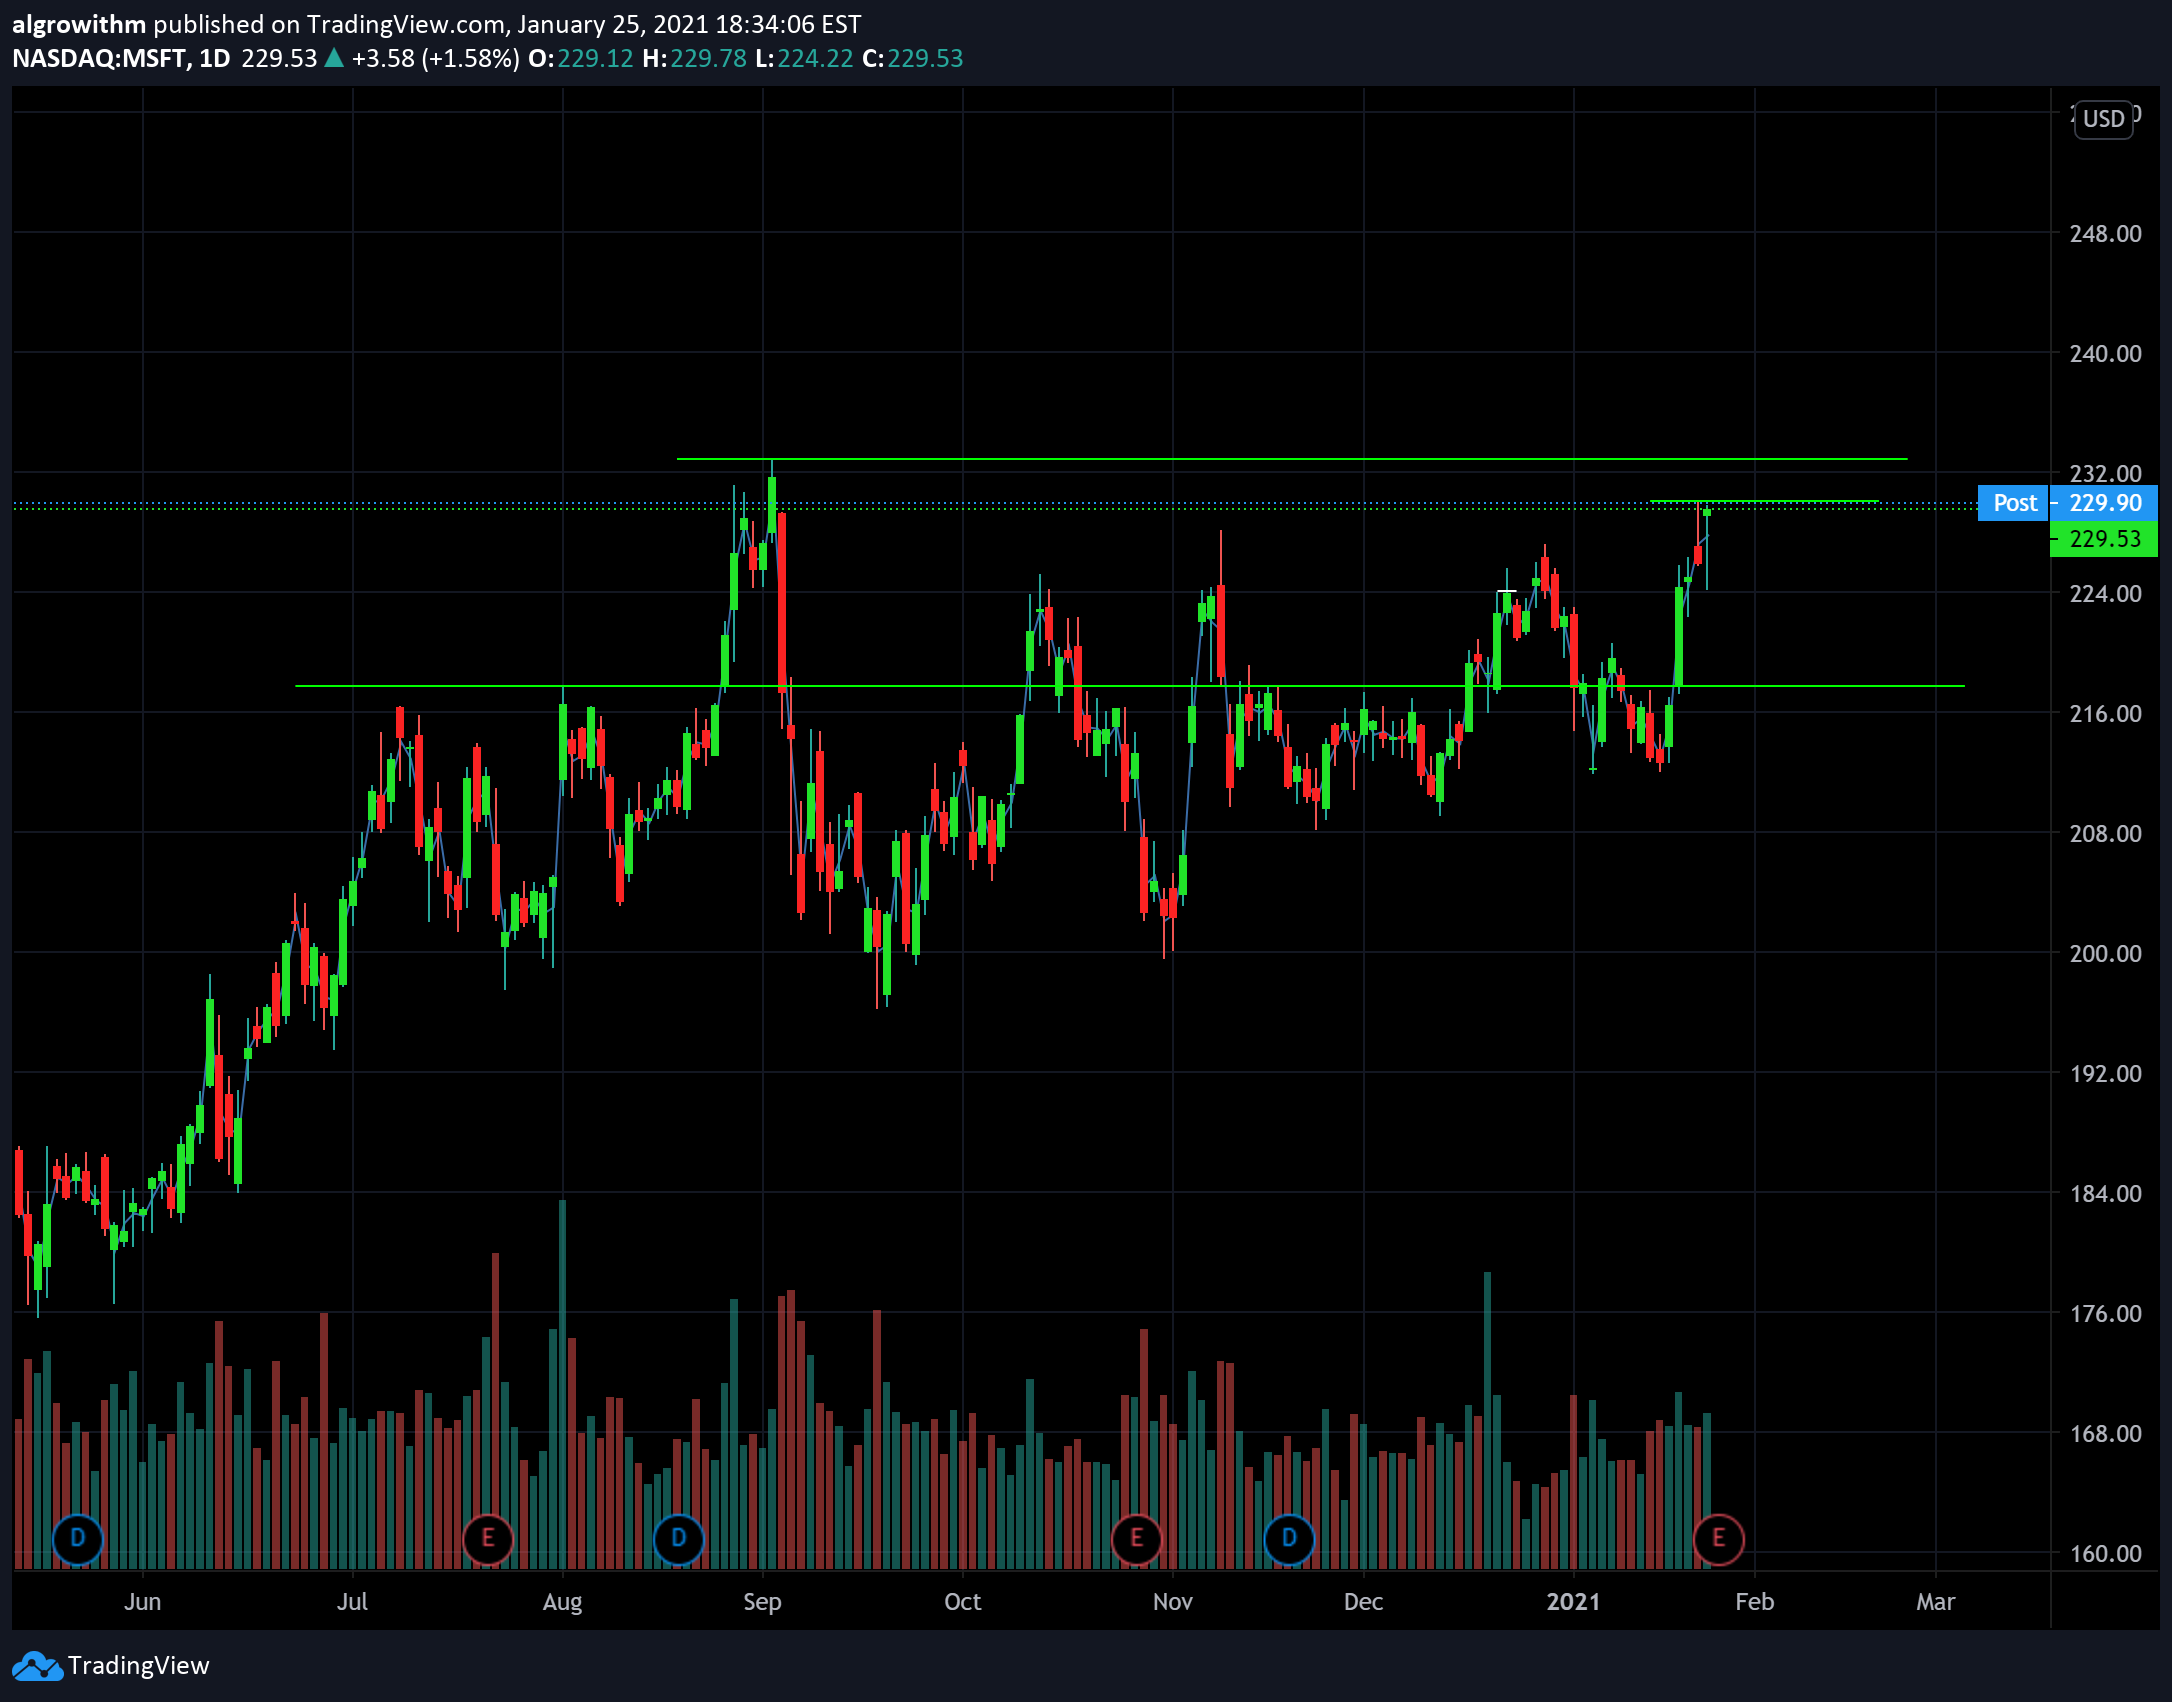Click the 192.00 price axis label
Image resolution: width=2172 pixels, height=1702 pixels.
[2106, 1074]
